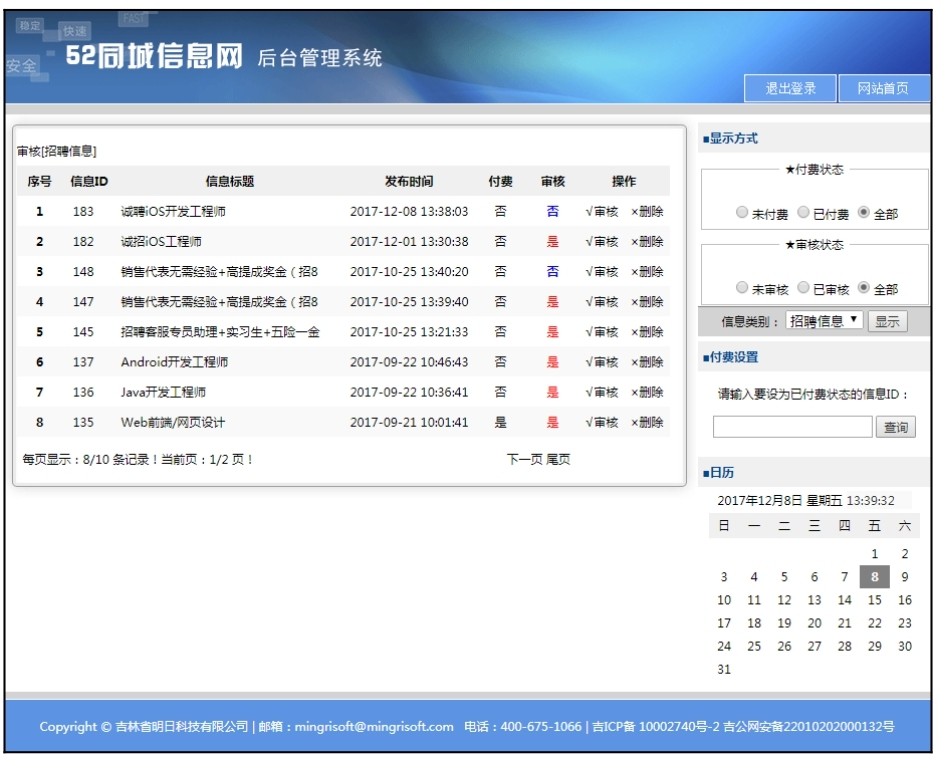947x768 pixels.
Task: Focus the 信息ID payment input field
Action: (792, 427)
